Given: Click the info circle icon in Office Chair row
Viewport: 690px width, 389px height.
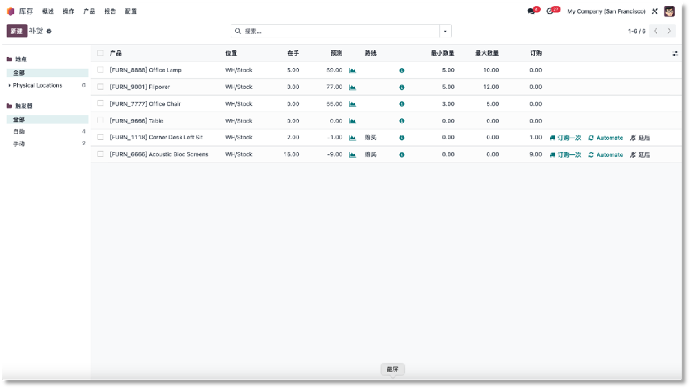Looking at the screenshot, I should click(x=402, y=104).
